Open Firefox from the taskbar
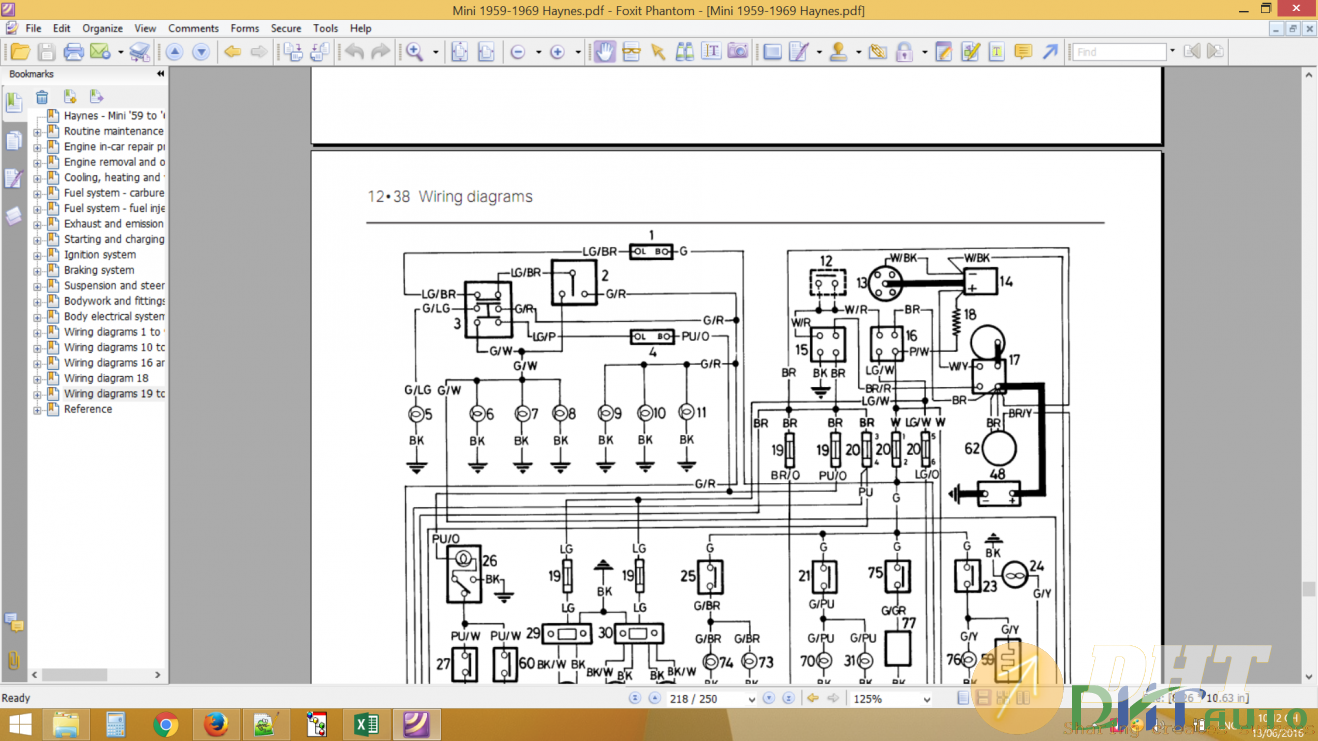The image size is (1318, 741). point(215,724)
